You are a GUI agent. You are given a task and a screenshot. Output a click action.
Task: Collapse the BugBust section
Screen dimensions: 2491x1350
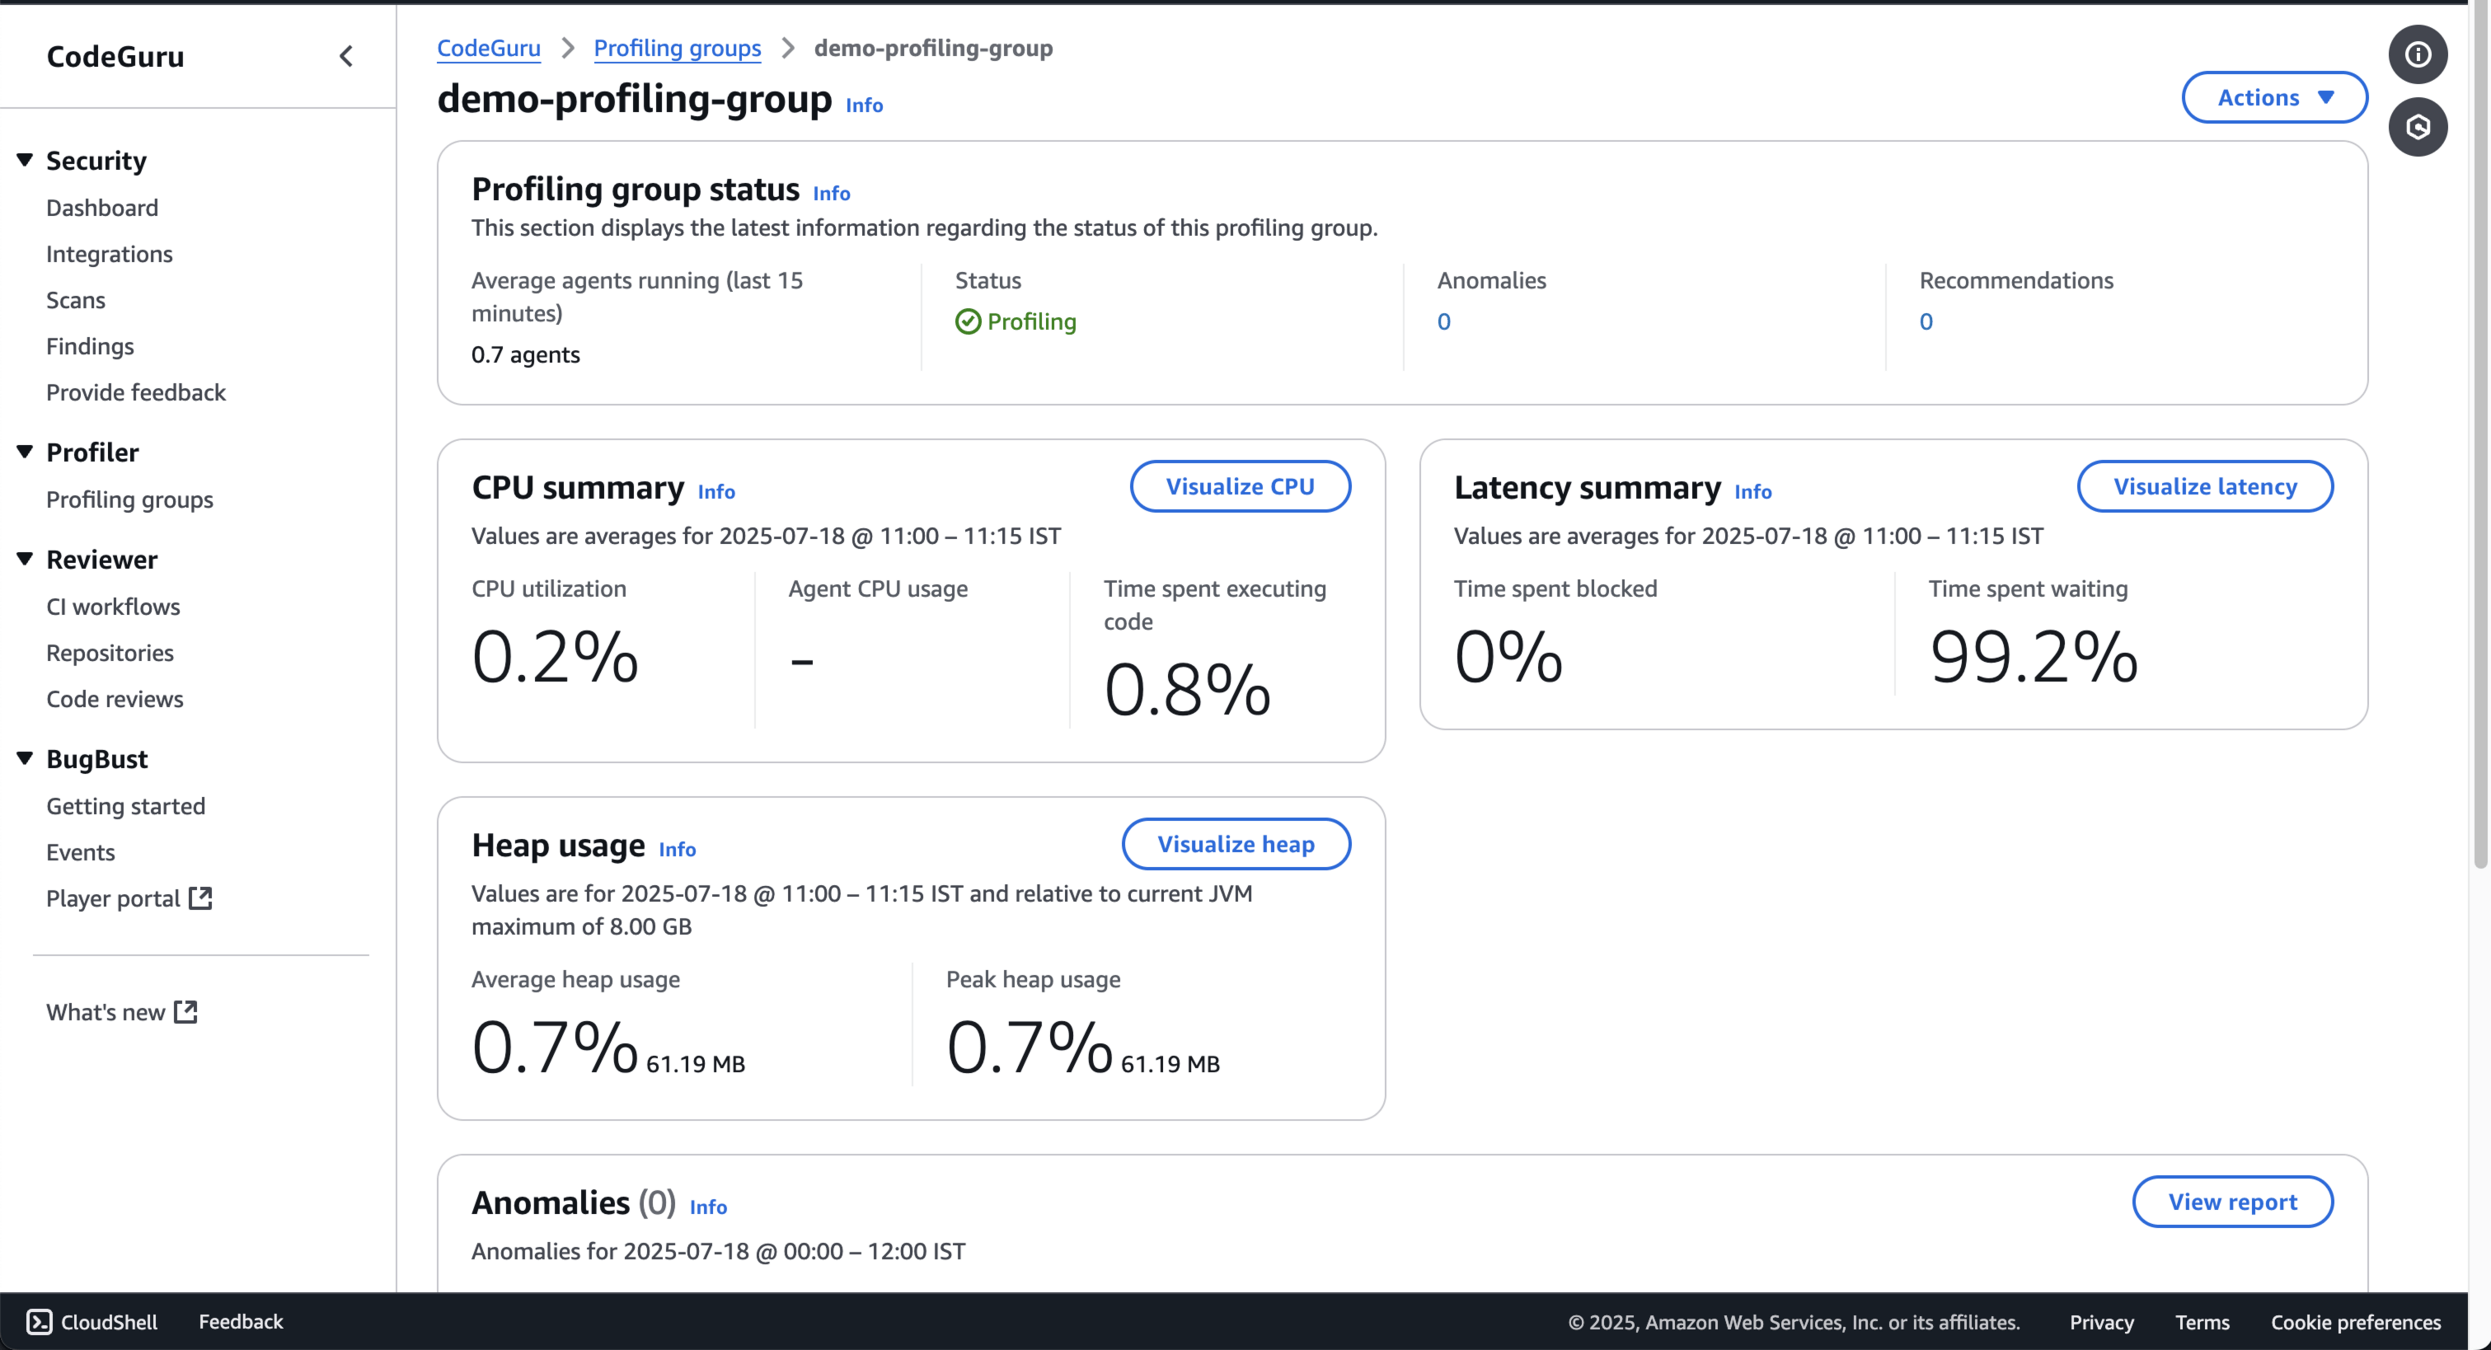point(25,759)
